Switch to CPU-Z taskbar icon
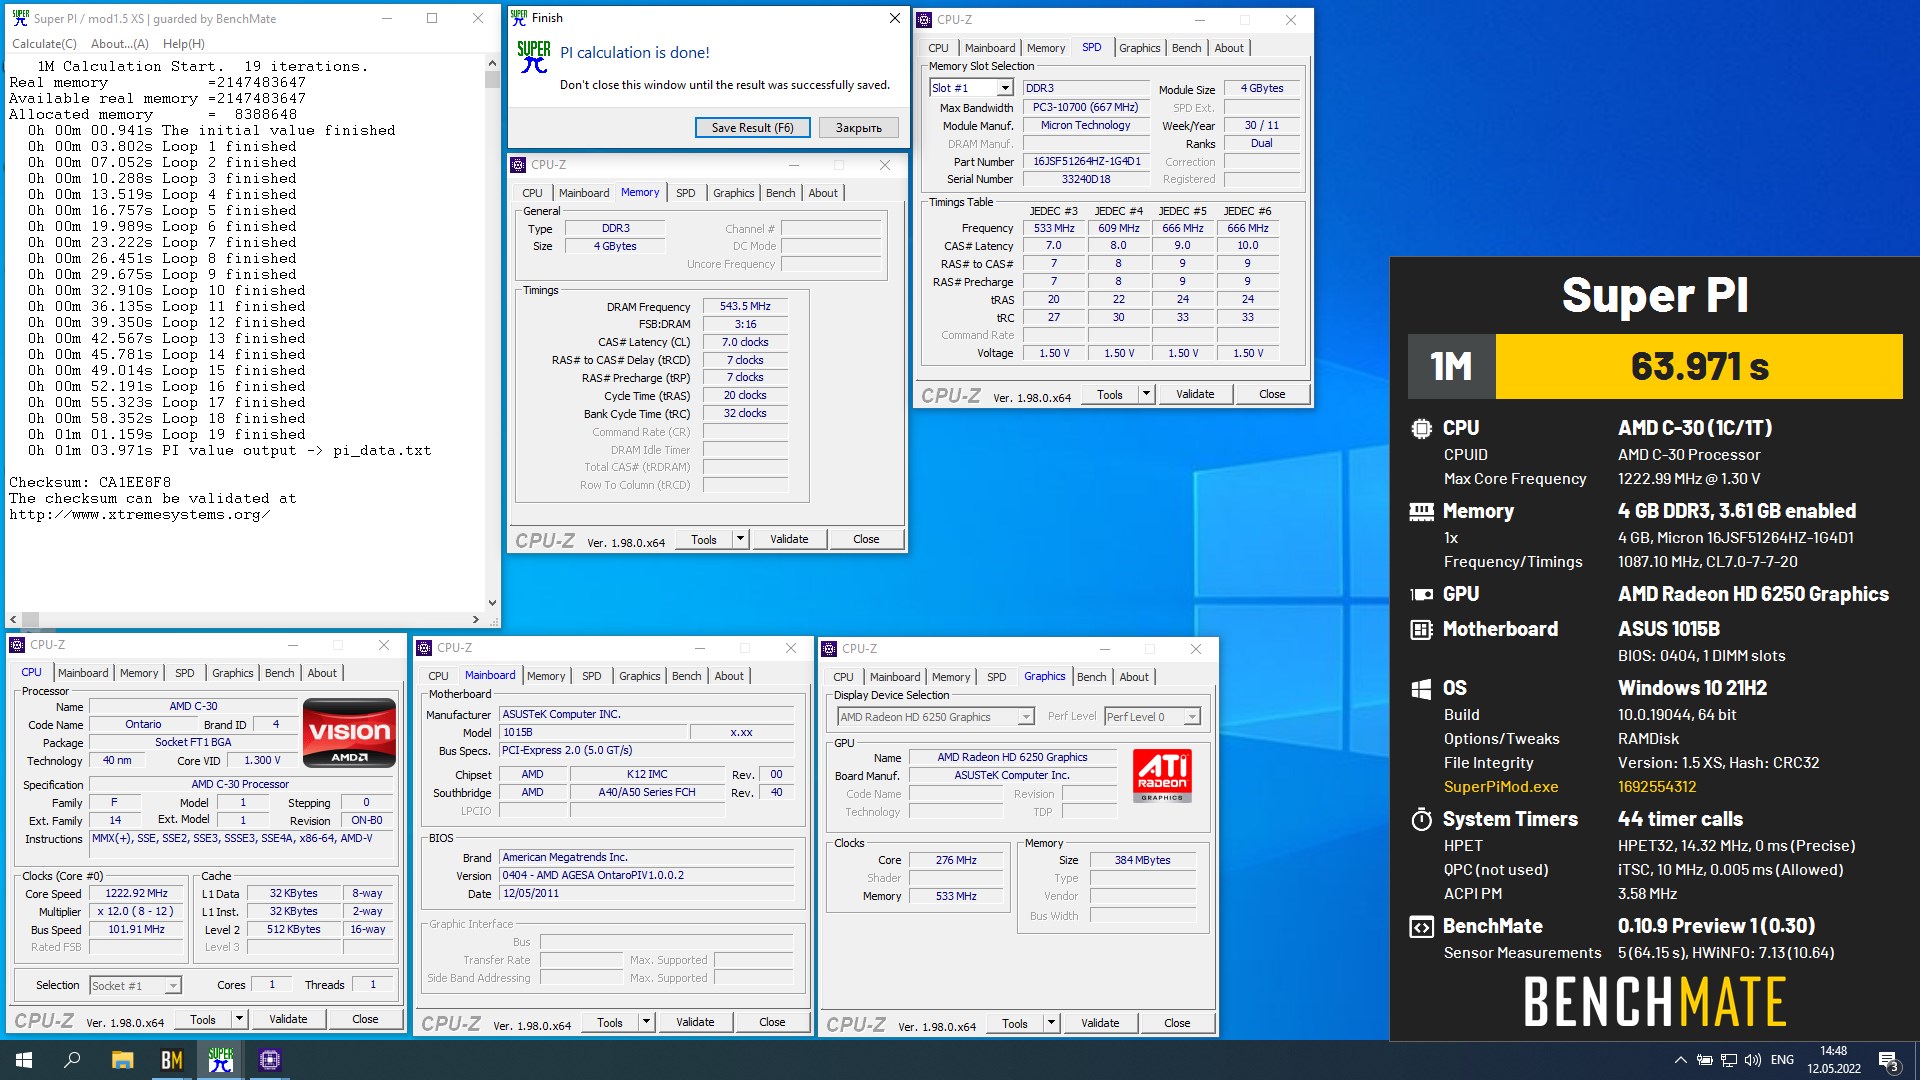Screen dimensions: 1920x1080 pos(270,1060)
